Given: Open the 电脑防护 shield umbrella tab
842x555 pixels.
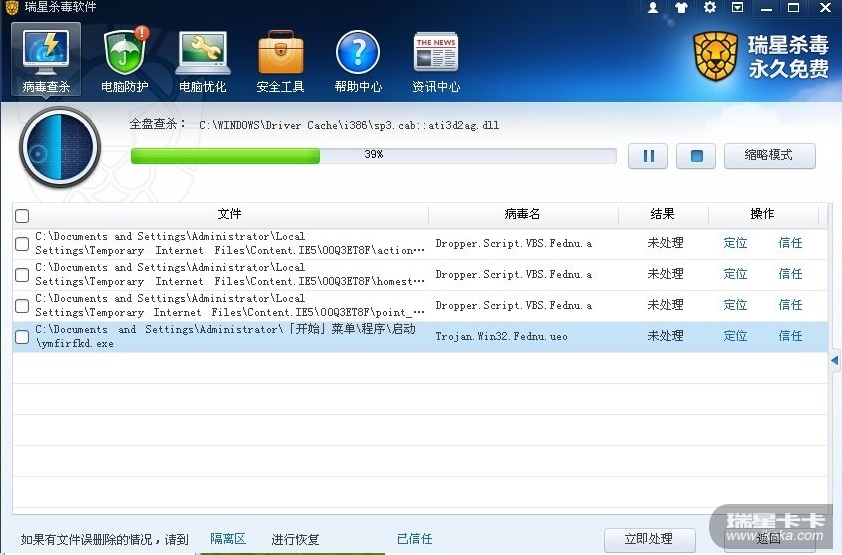Looking at the screenshot, I should (125, 60).
